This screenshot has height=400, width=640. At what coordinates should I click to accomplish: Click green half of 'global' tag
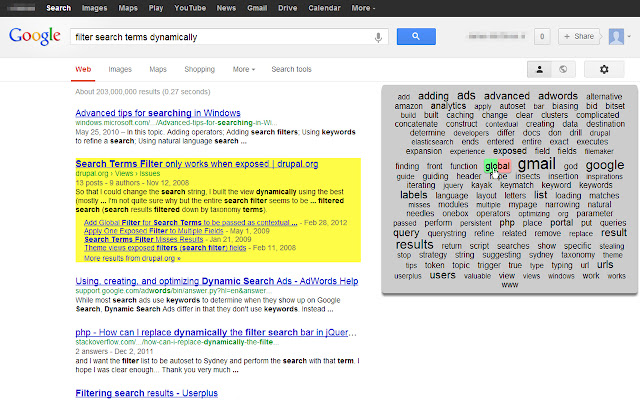tap(491, 166)
